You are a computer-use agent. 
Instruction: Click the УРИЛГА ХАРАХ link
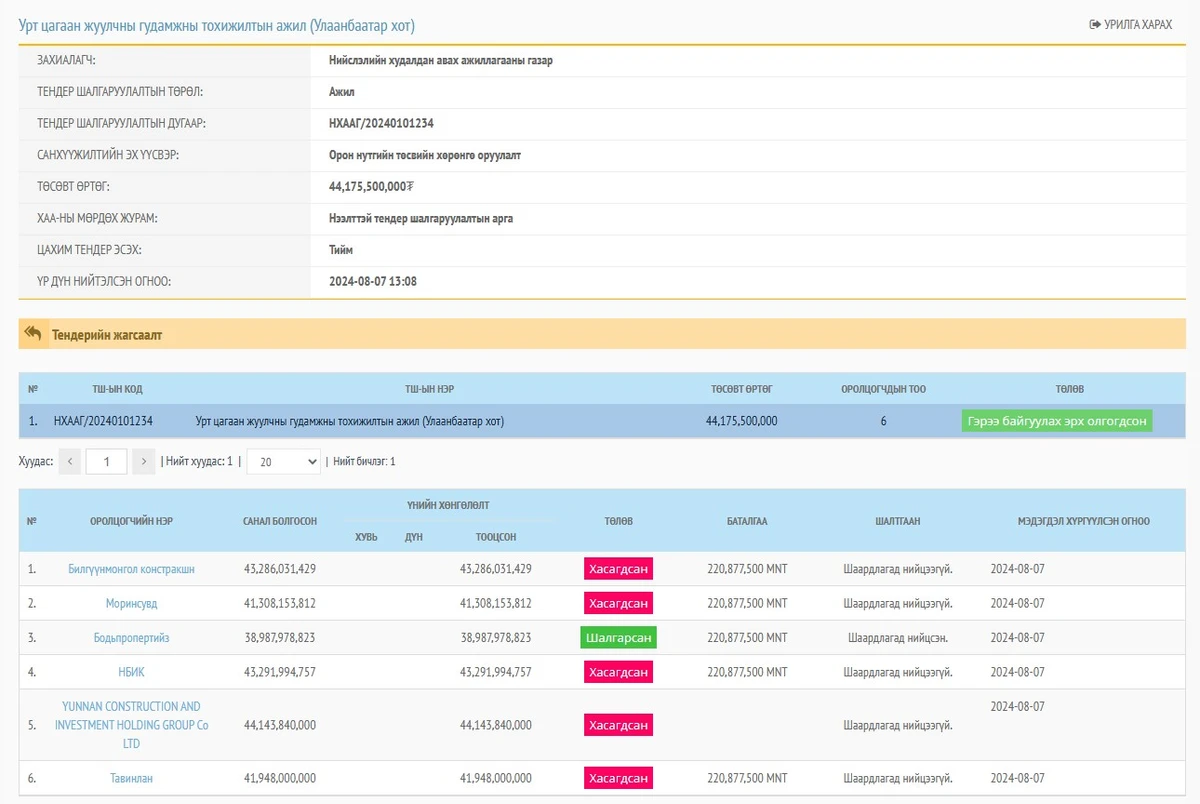coord(1130,24)
